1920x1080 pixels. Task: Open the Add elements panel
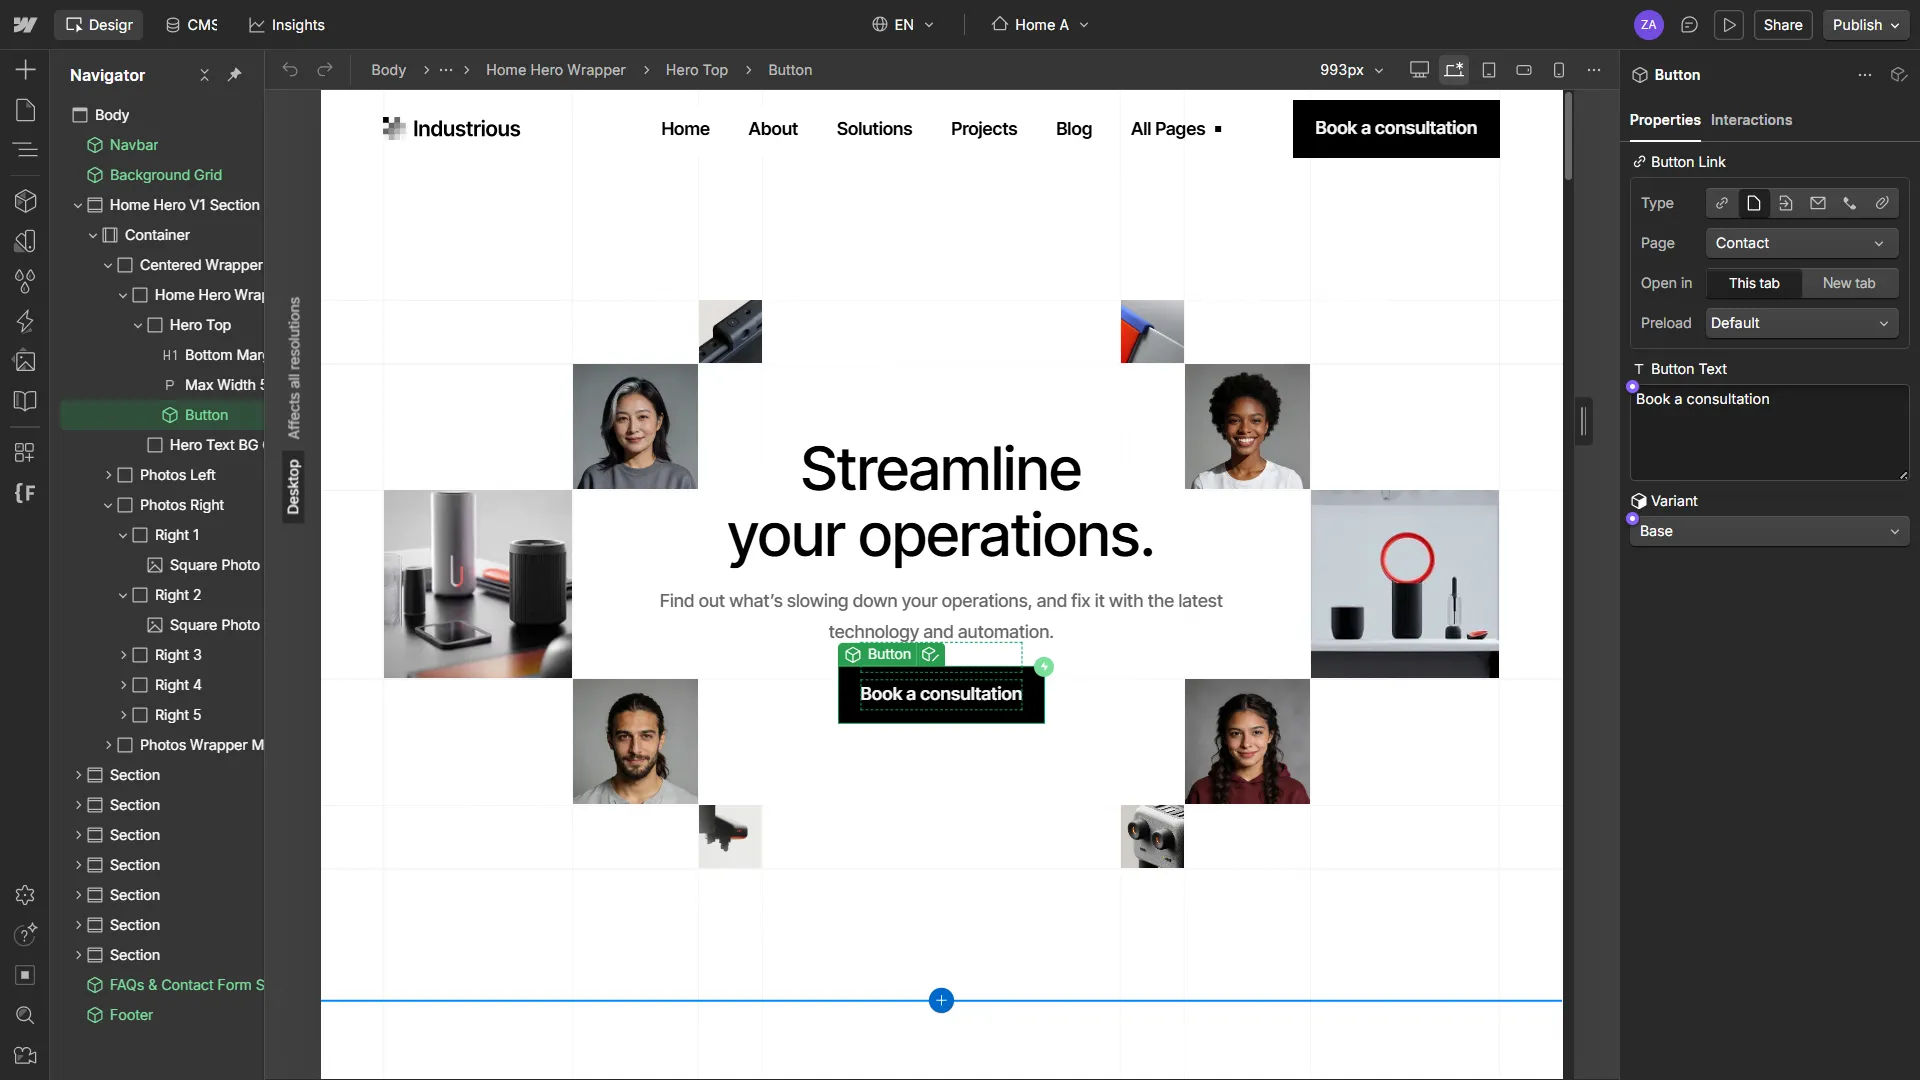pos(26,69)
